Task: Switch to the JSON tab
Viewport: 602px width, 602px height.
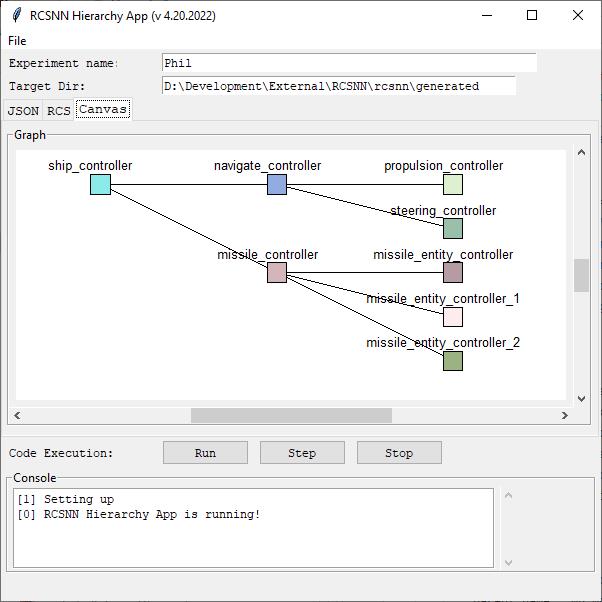Action: click(24, 110)
